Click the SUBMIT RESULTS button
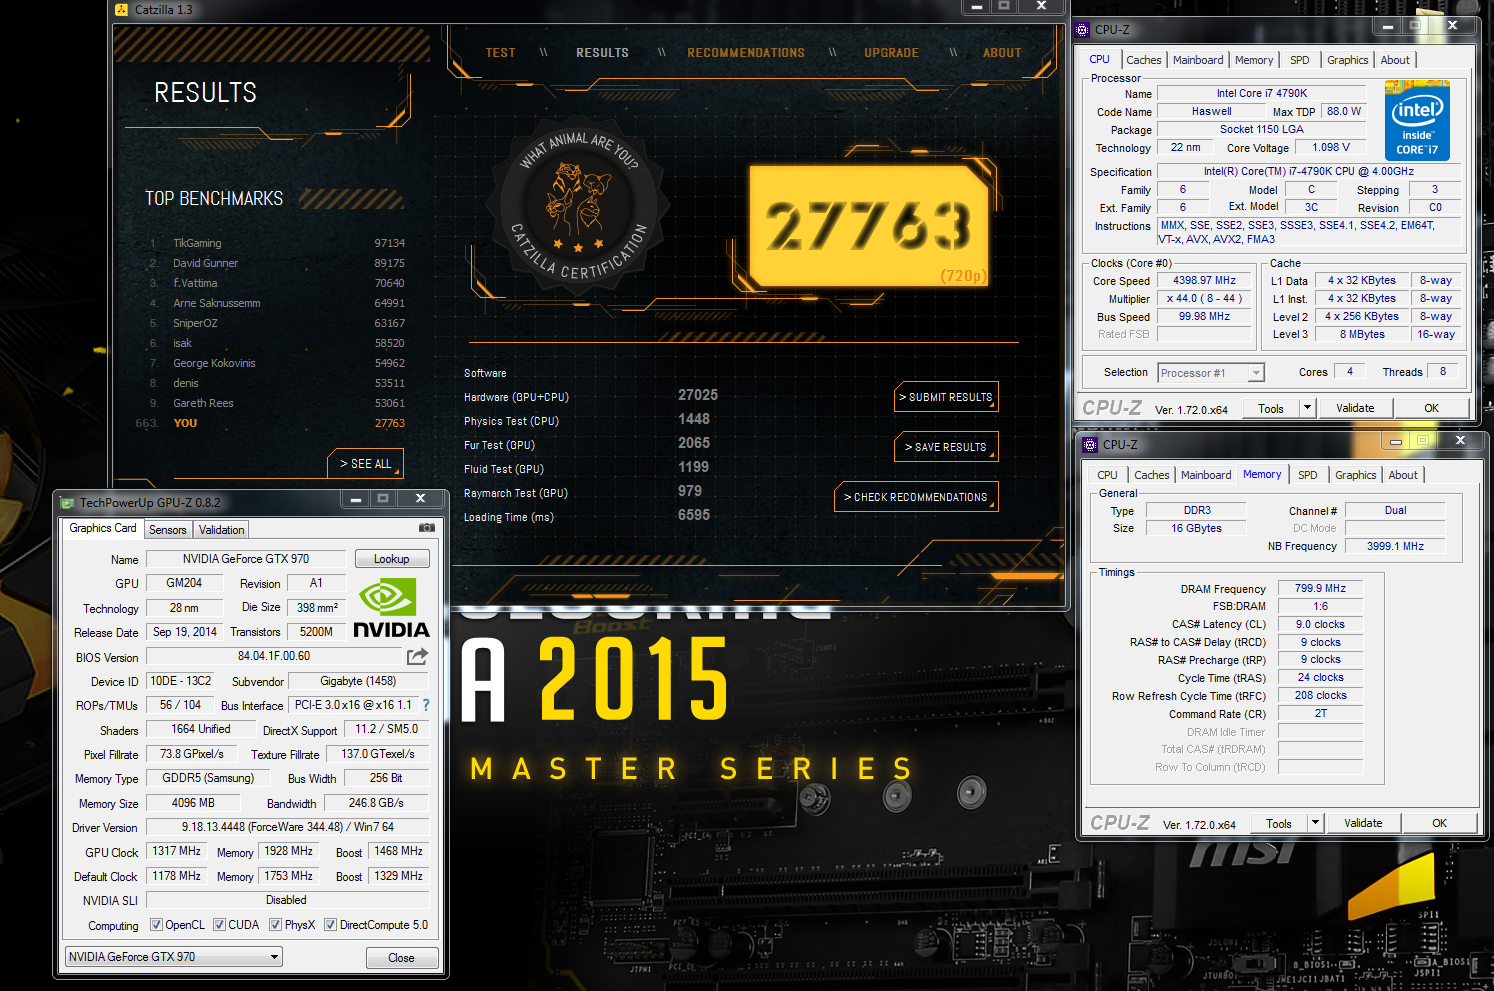This screenshot has width=1494, height=991. pyautogui.click(x=946, y=397)
